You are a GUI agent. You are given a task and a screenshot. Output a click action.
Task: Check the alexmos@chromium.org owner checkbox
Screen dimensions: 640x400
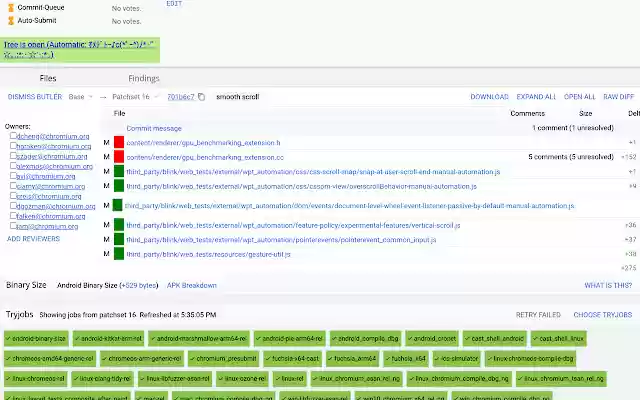tap(13, 166)
